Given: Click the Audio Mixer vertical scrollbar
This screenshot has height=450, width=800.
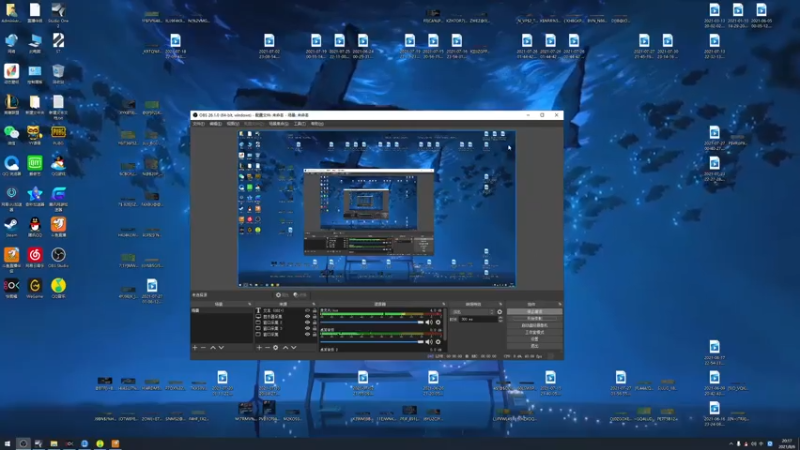Looking at the screenshot, I should [445, 324].
